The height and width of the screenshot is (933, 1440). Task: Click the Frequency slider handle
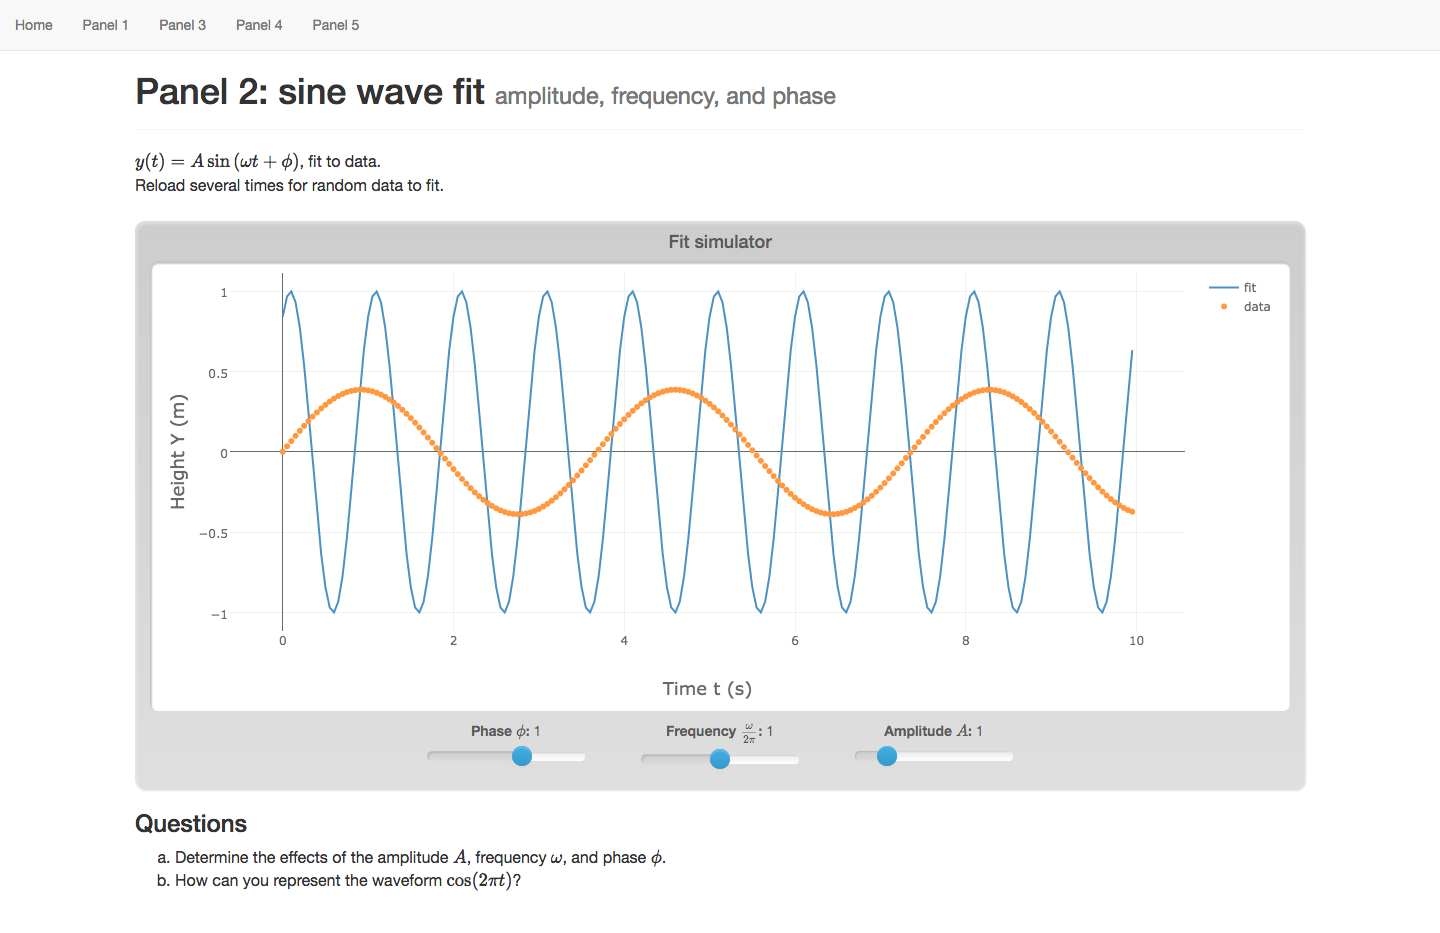pyautogui.click(x=720, y=759)
